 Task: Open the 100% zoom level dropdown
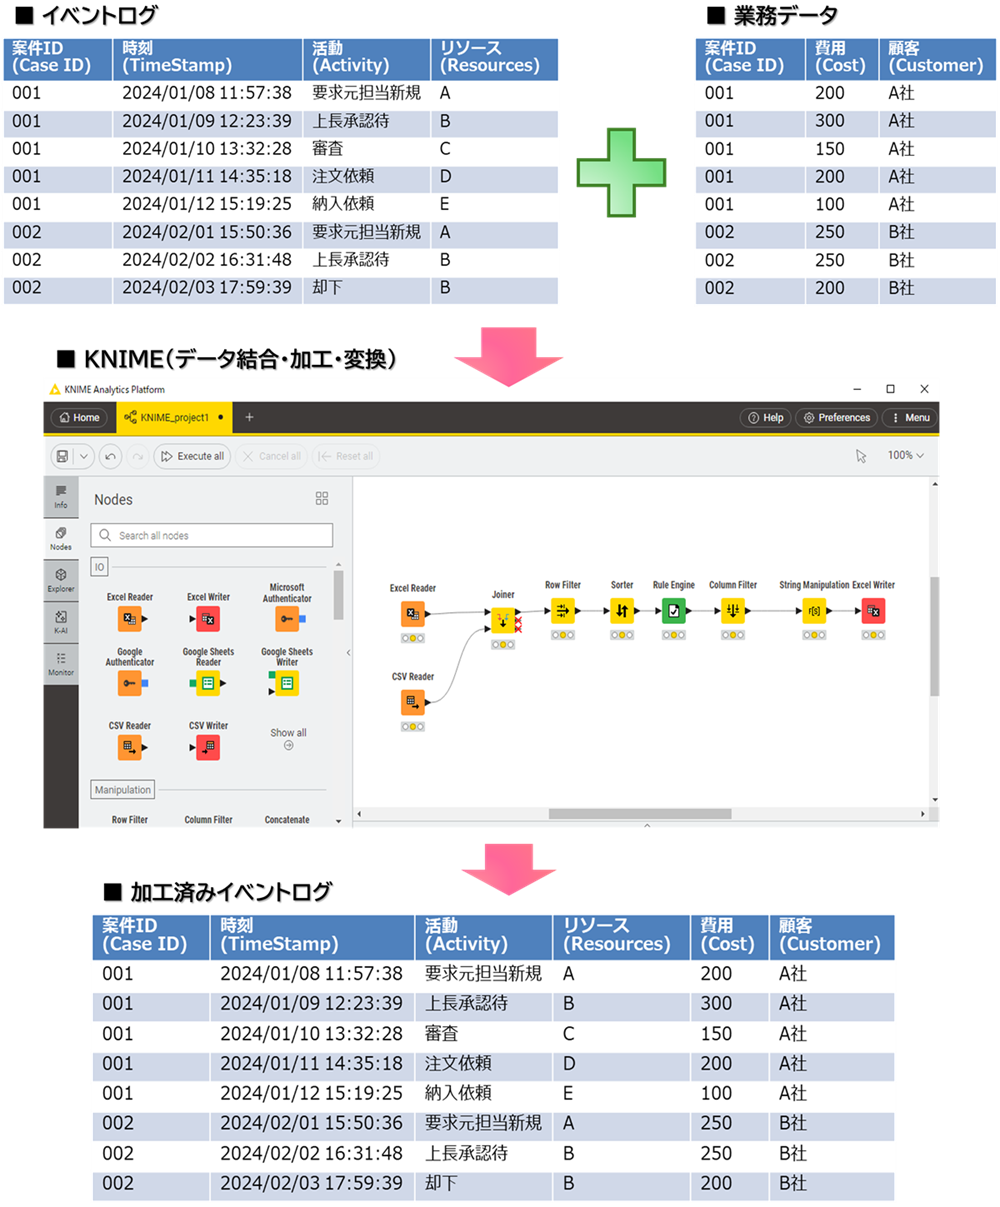pos(906,456)
